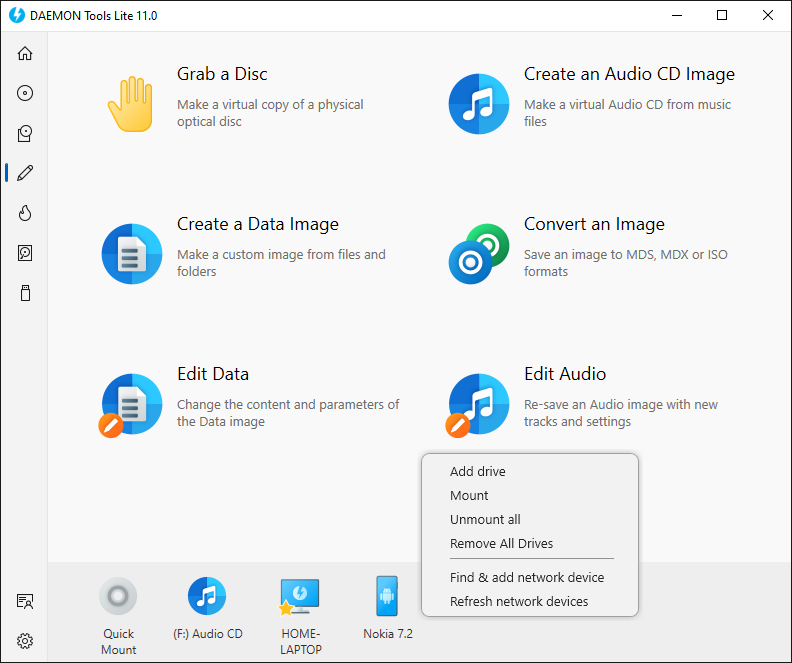Open the image catalog icon in sidebar
The width and height of the screenshot is (792, 663).
(25, 133)
